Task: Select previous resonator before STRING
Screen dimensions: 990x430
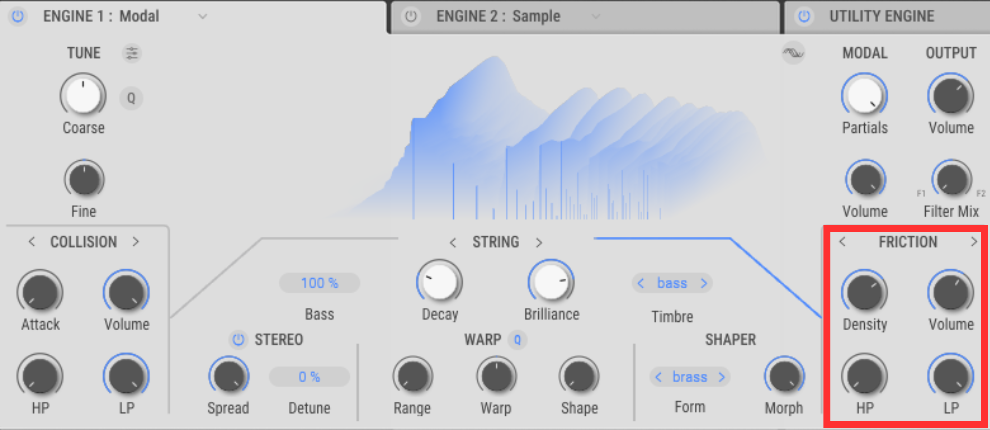Action: point(452,242)
